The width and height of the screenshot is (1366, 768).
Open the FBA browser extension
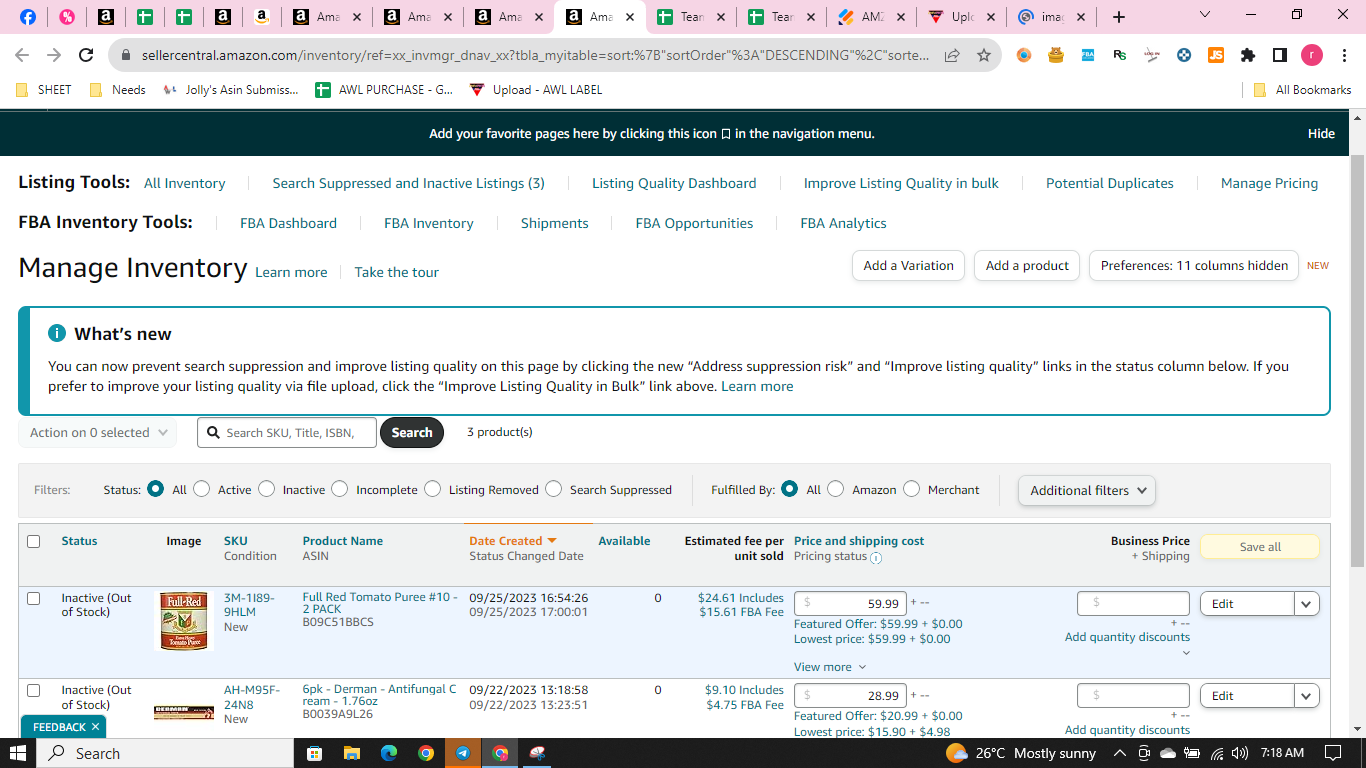pyautogui.click(x=1088, y=55)
